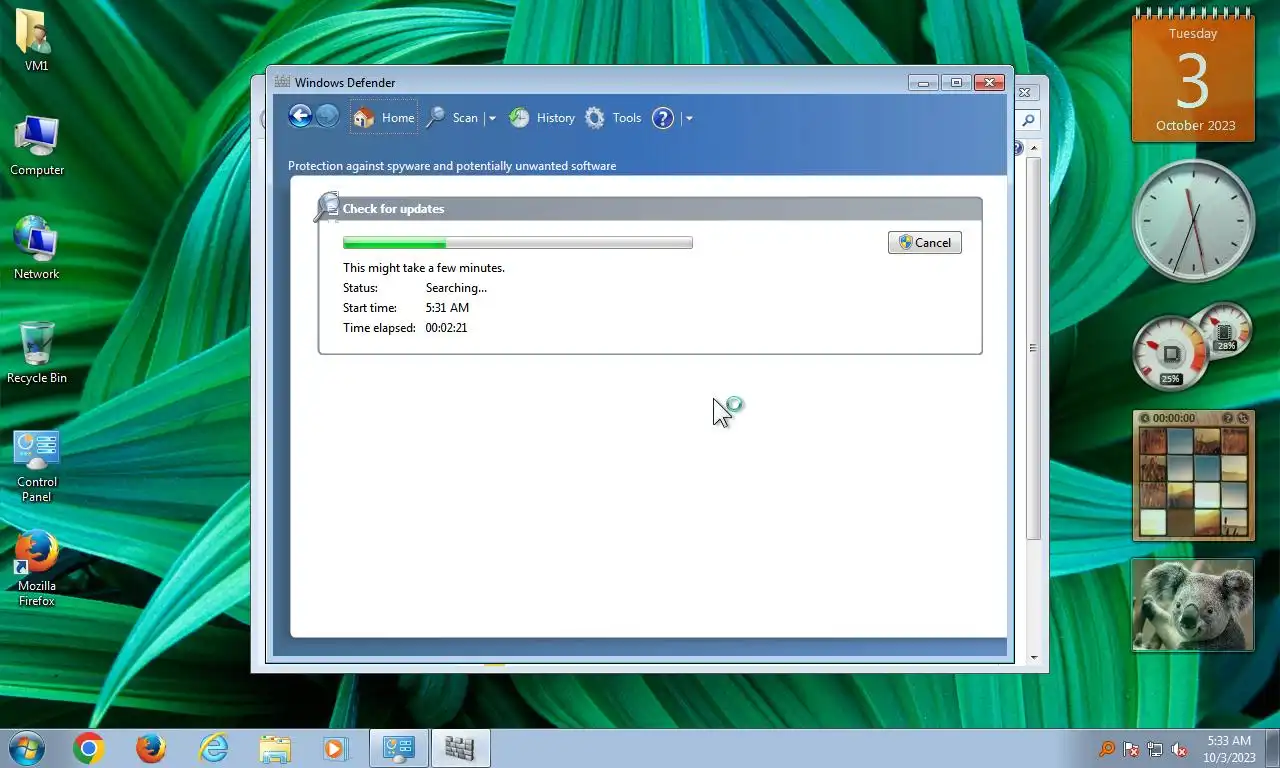Click the search magnifier in background window
The image size is (1280, 768).
(x=1028, y=120)
